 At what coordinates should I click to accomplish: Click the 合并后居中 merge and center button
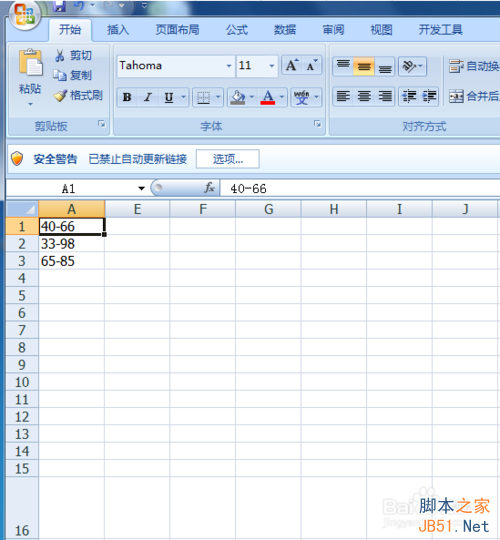pos(474,96)
